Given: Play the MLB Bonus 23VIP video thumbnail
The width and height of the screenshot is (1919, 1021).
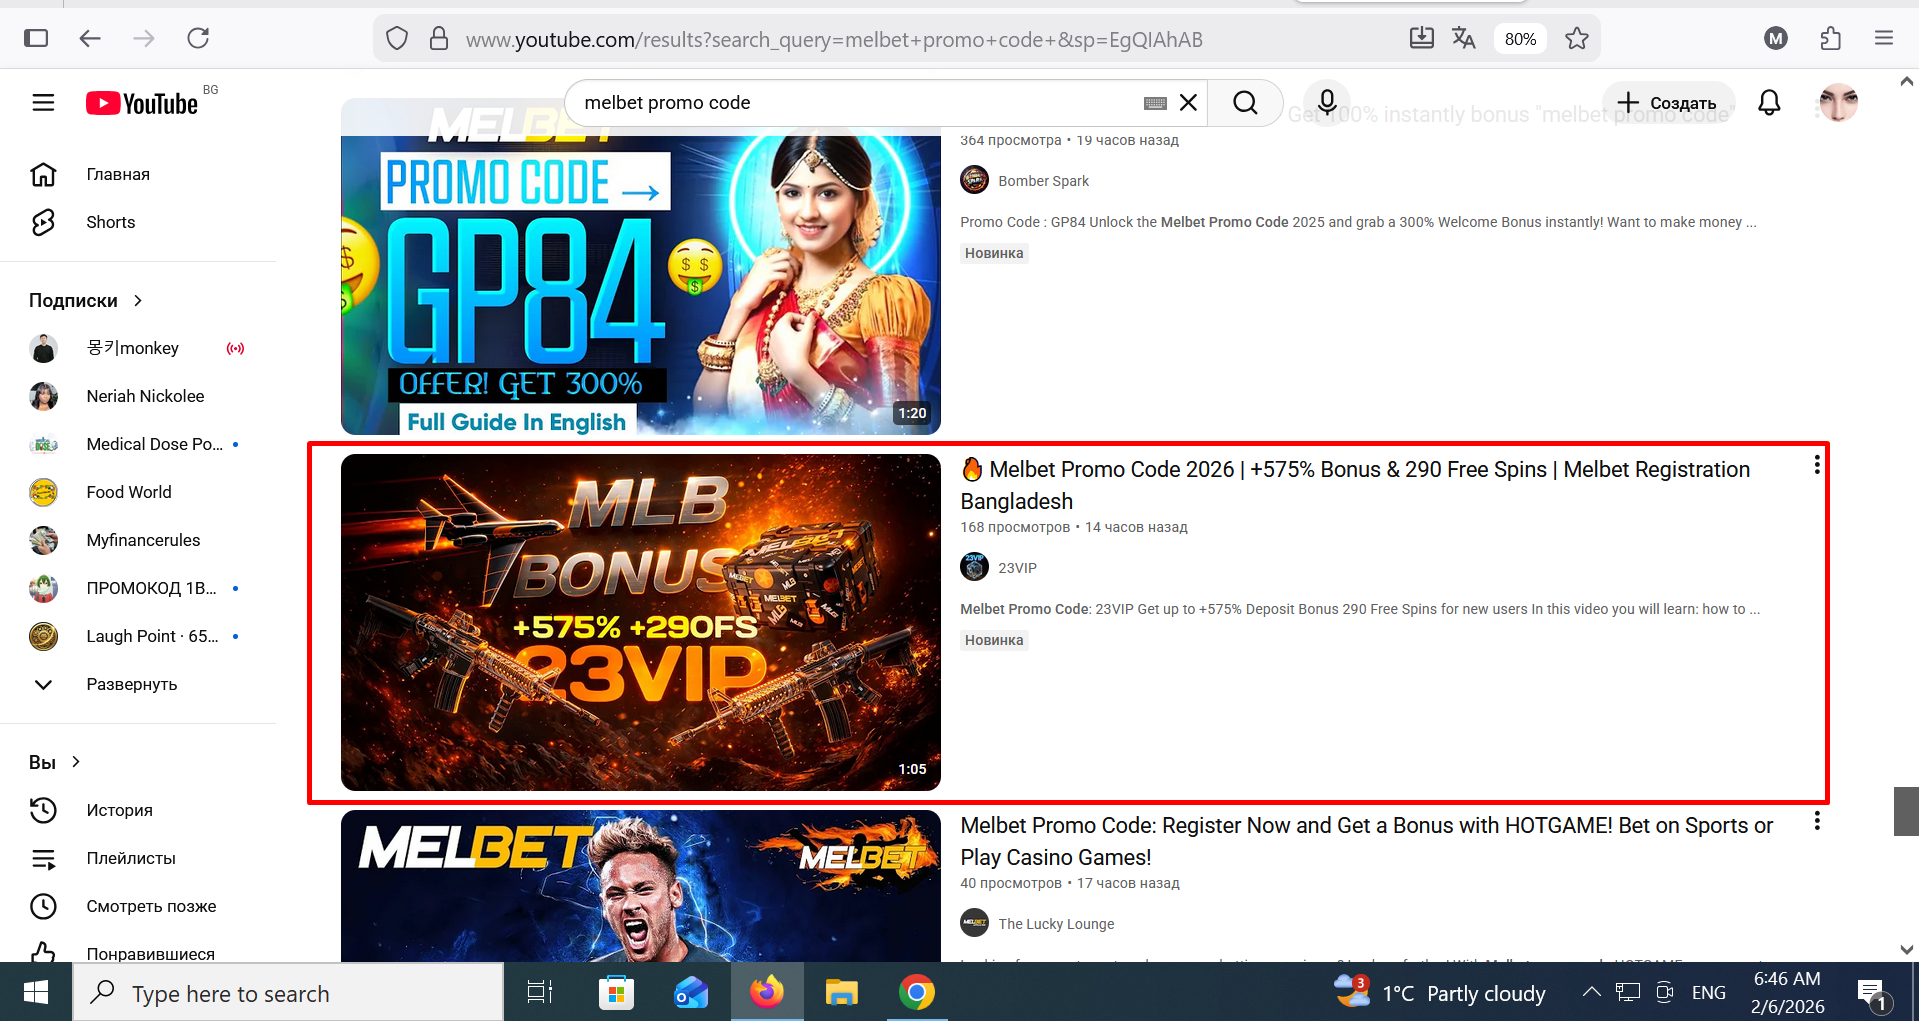Looking at the screenshot, I should pos(641,622).
